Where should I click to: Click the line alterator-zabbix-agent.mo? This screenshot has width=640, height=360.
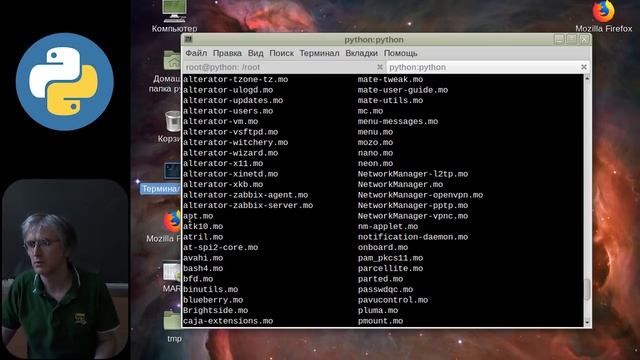pyautogui.click(x=245, y=195)
